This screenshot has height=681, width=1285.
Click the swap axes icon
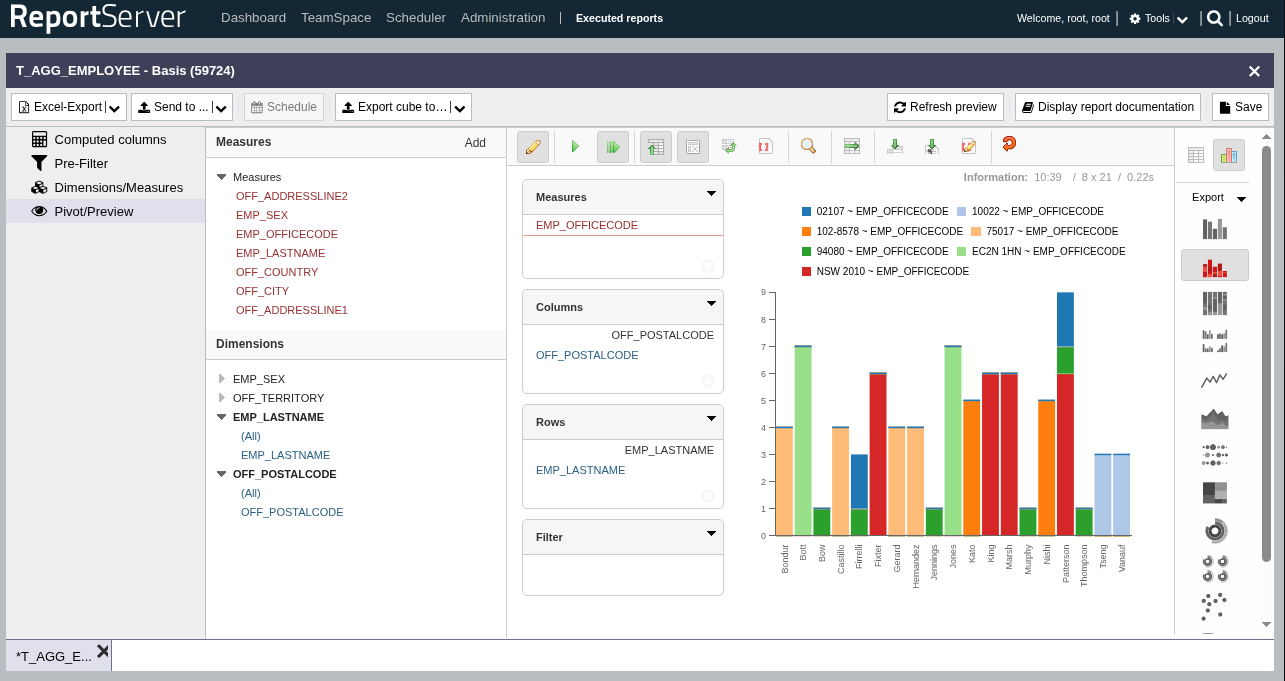(729, 147)
